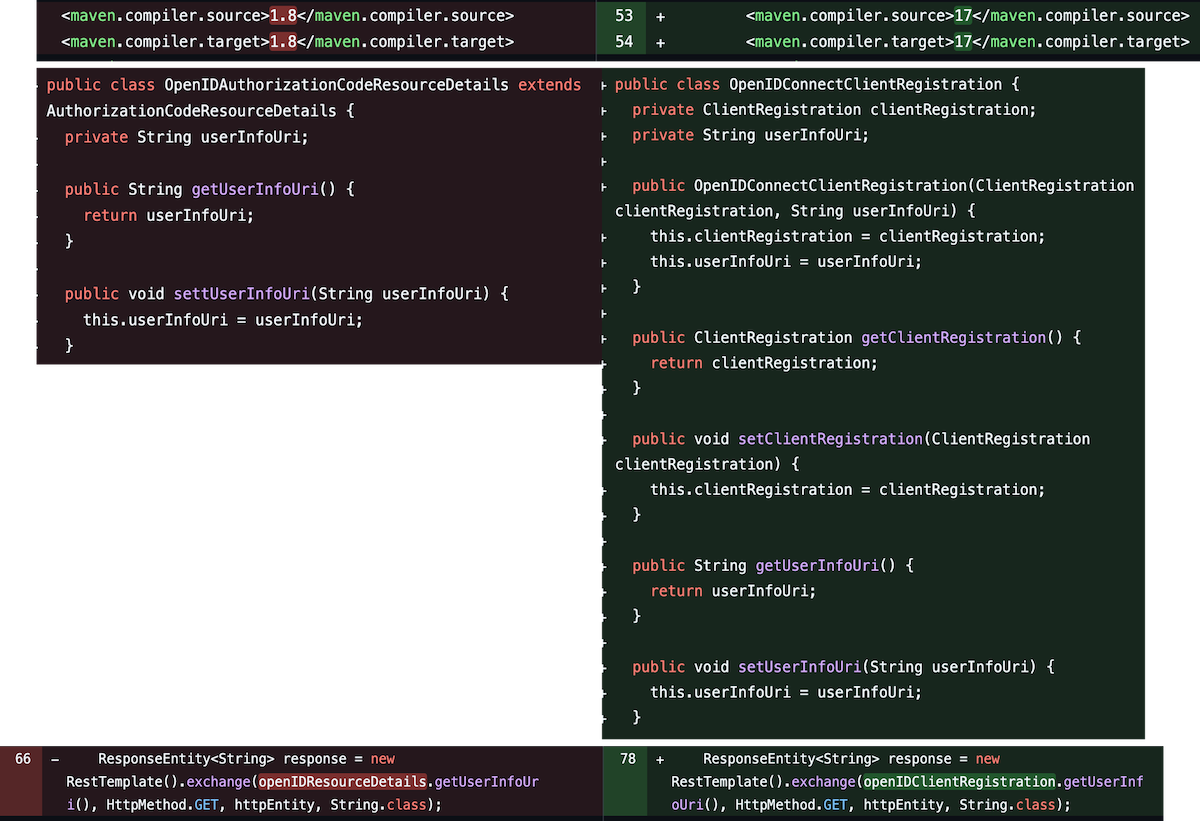Click the highlighted openIDResourceDetails token

[343, 781]
